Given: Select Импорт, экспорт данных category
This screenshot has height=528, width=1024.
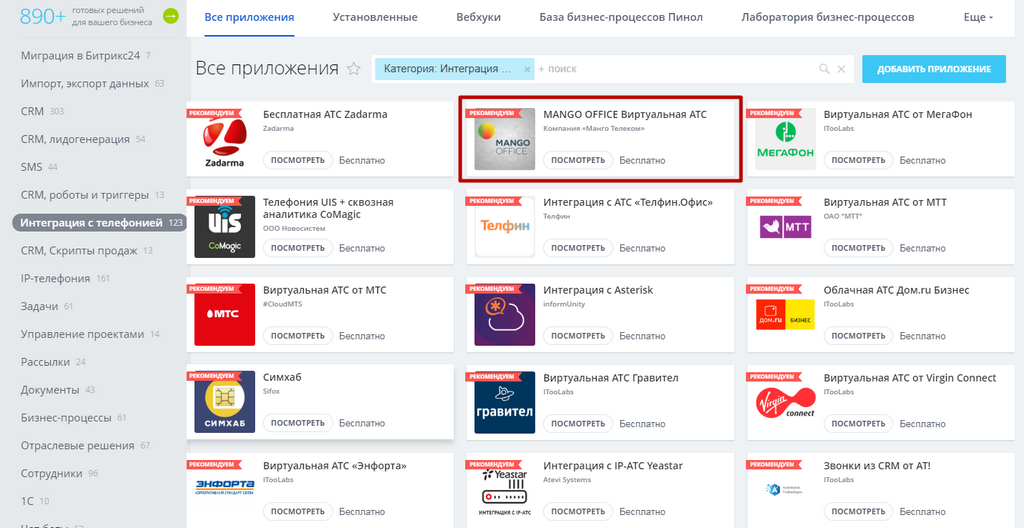Looking at the screenshot, I should click(92, 84).
